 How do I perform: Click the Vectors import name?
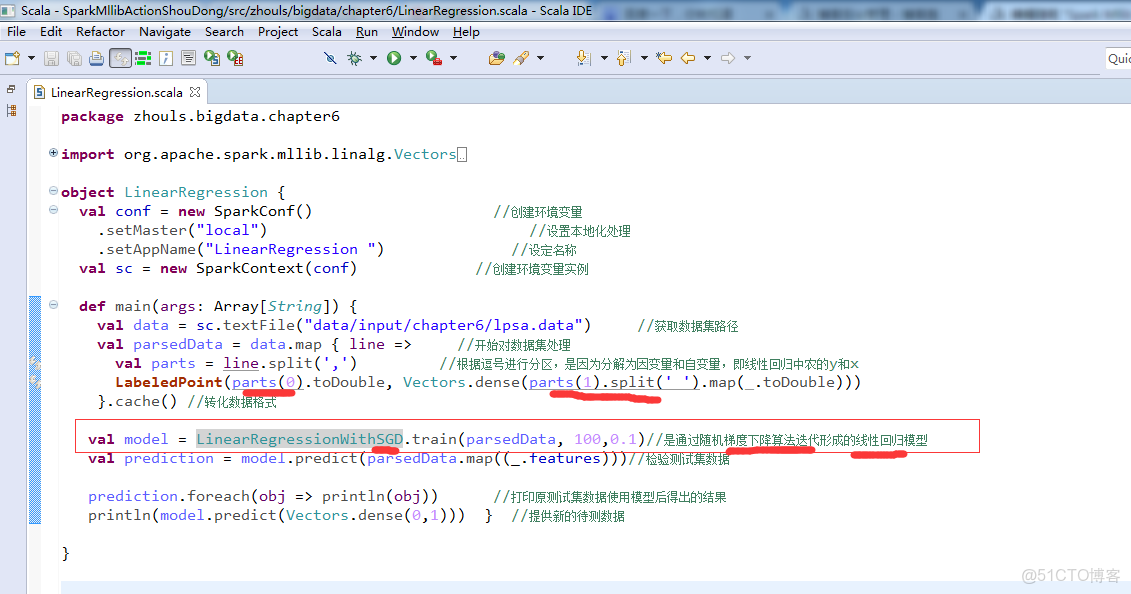(x=425, y=154)
